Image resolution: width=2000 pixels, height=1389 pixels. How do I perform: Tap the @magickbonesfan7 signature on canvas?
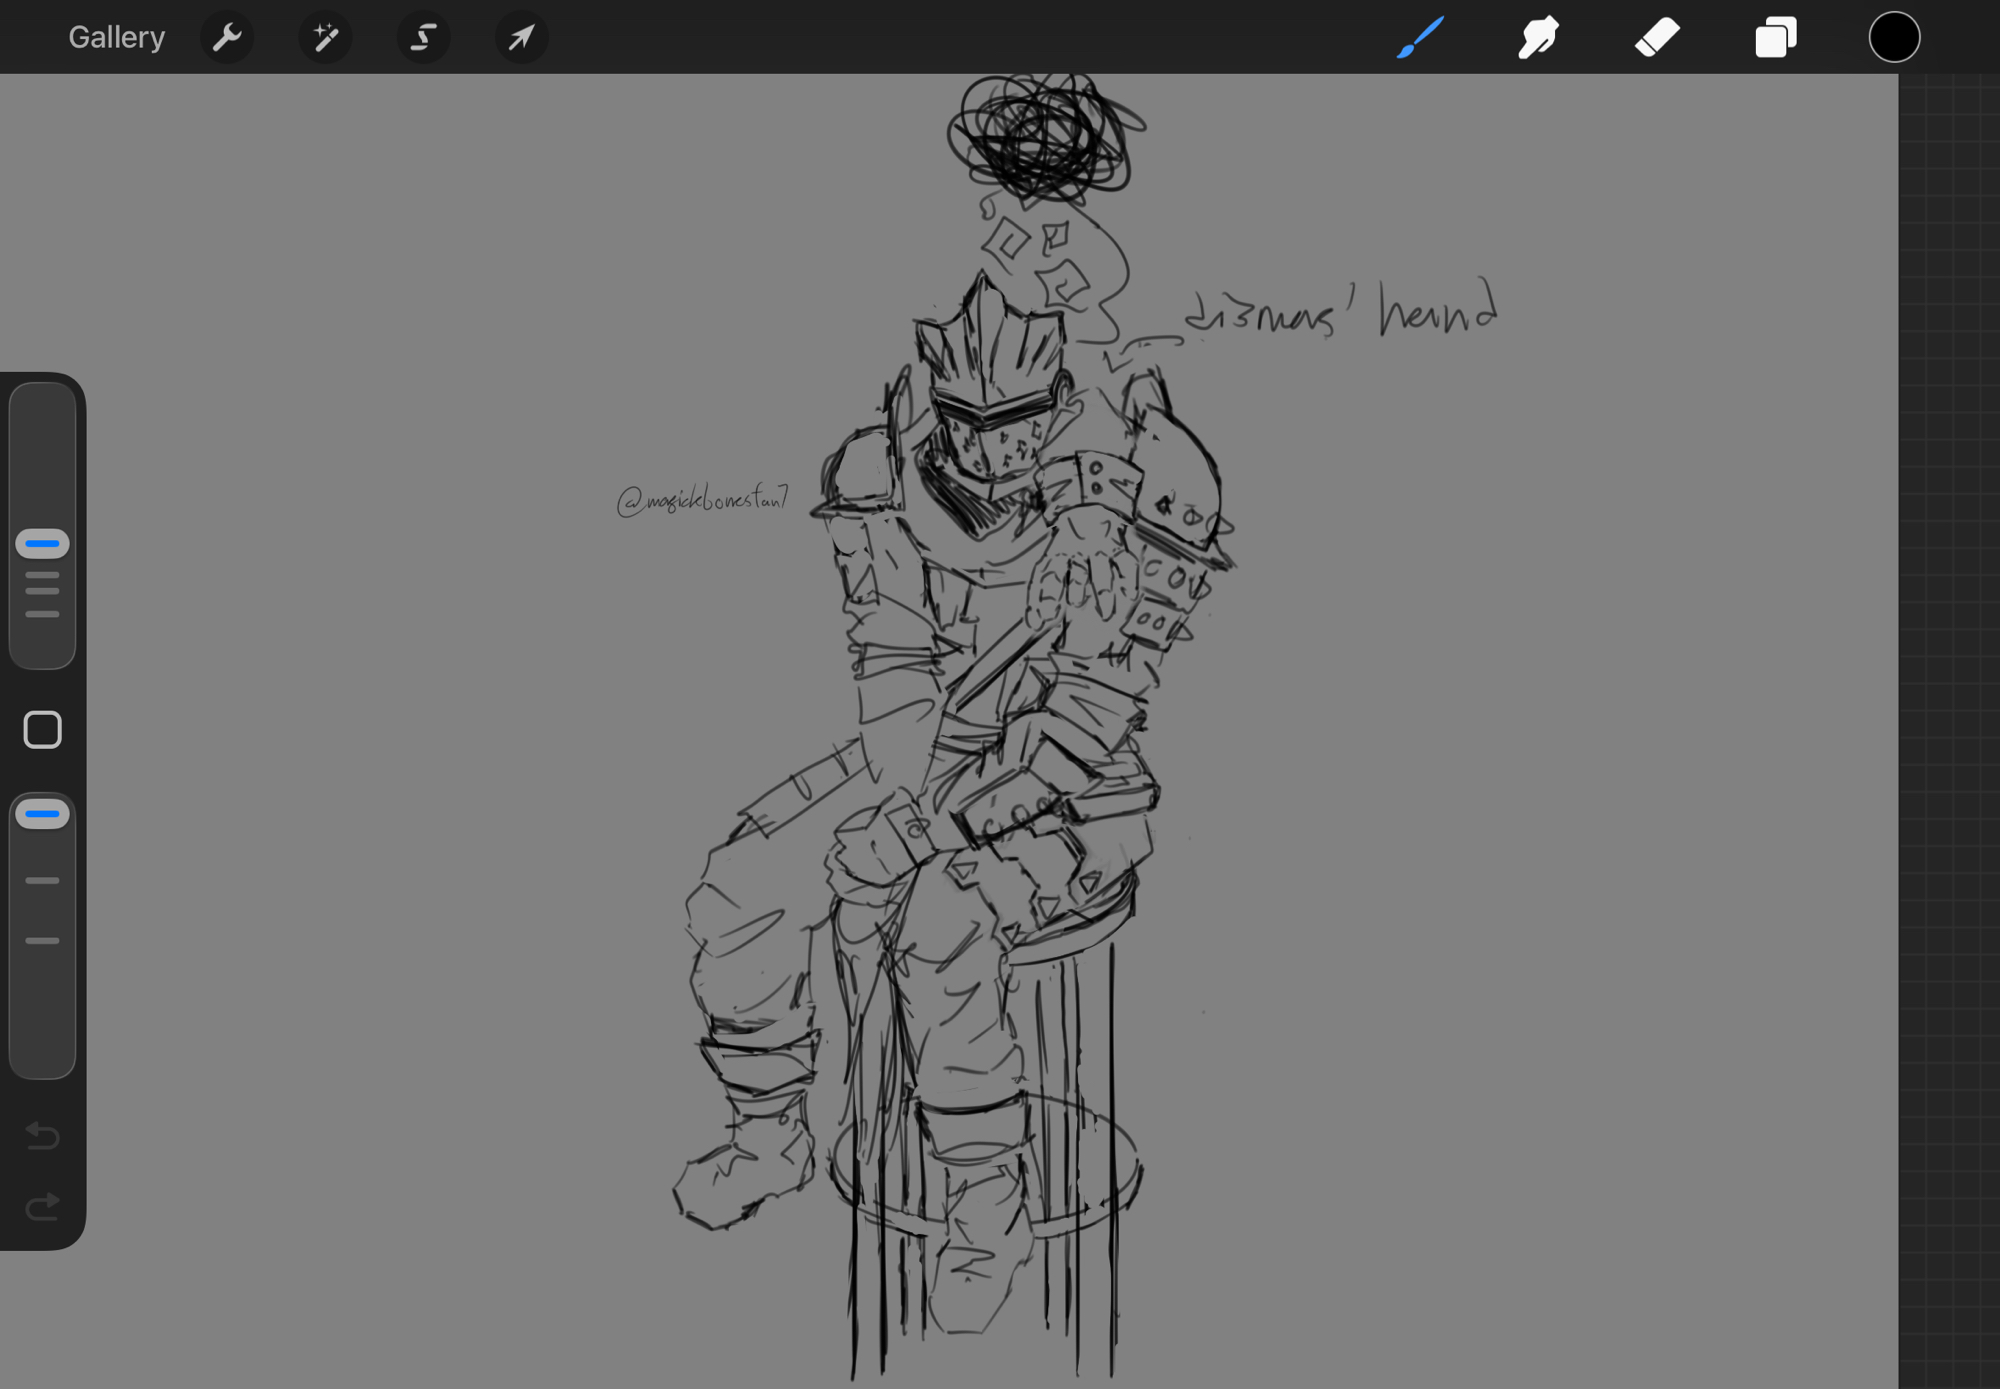(x=702, y=499)
